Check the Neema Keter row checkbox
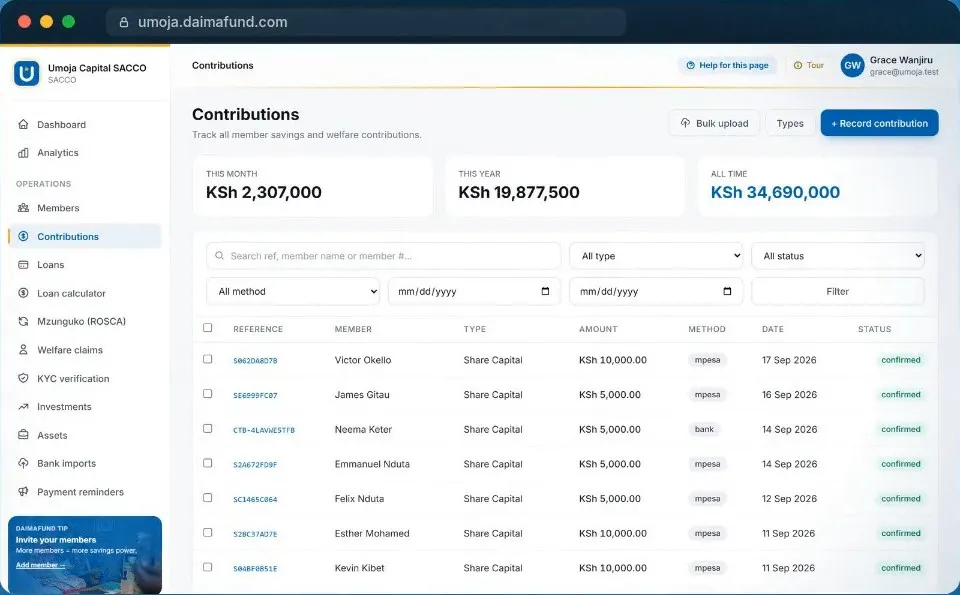 tap(208, 428)
